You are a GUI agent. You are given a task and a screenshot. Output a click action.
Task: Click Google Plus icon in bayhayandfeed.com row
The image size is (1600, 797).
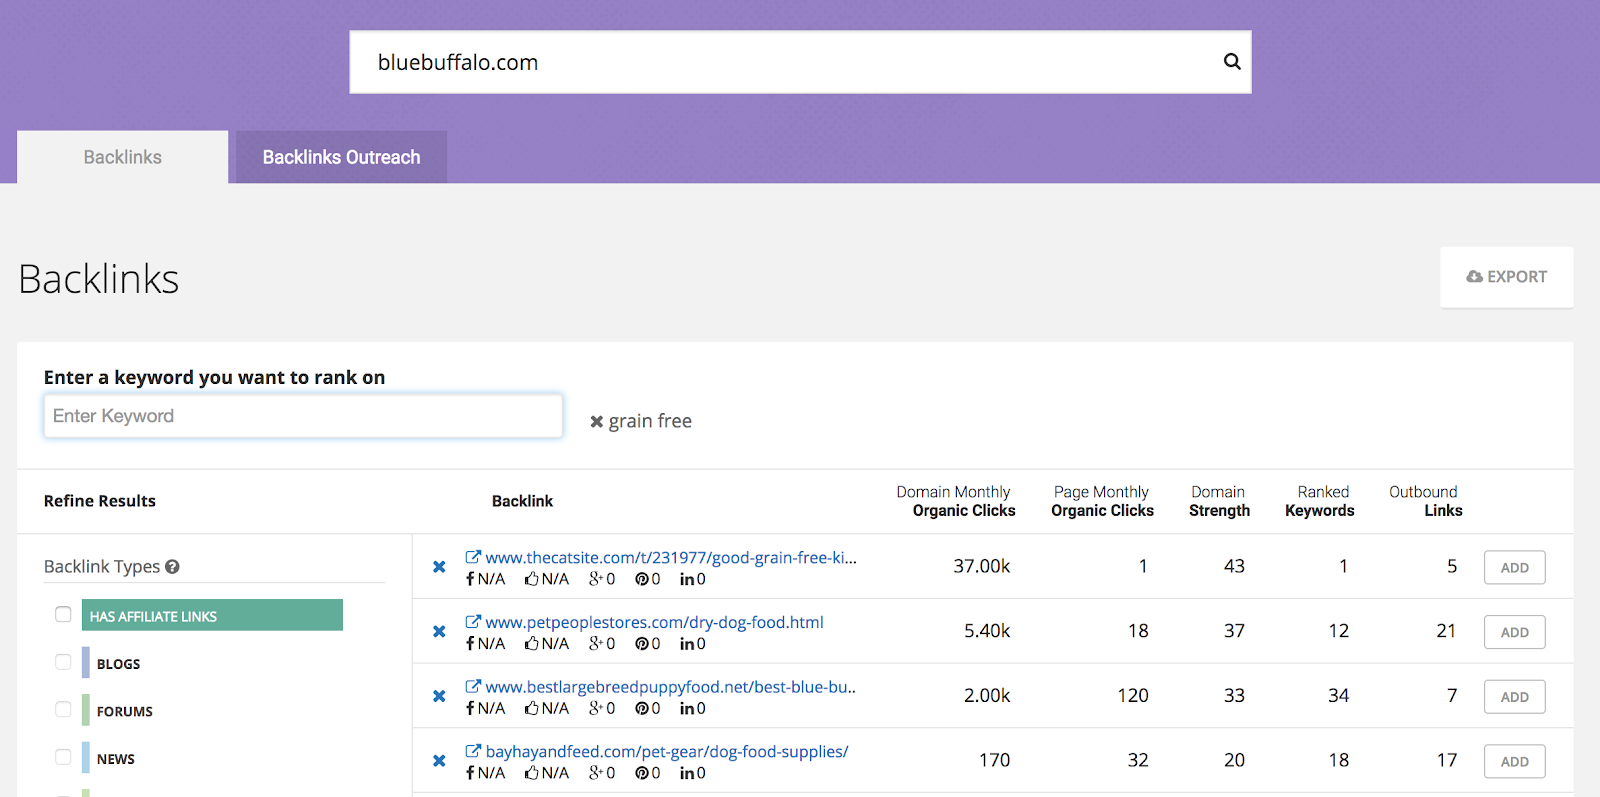(x=596, y=773)
